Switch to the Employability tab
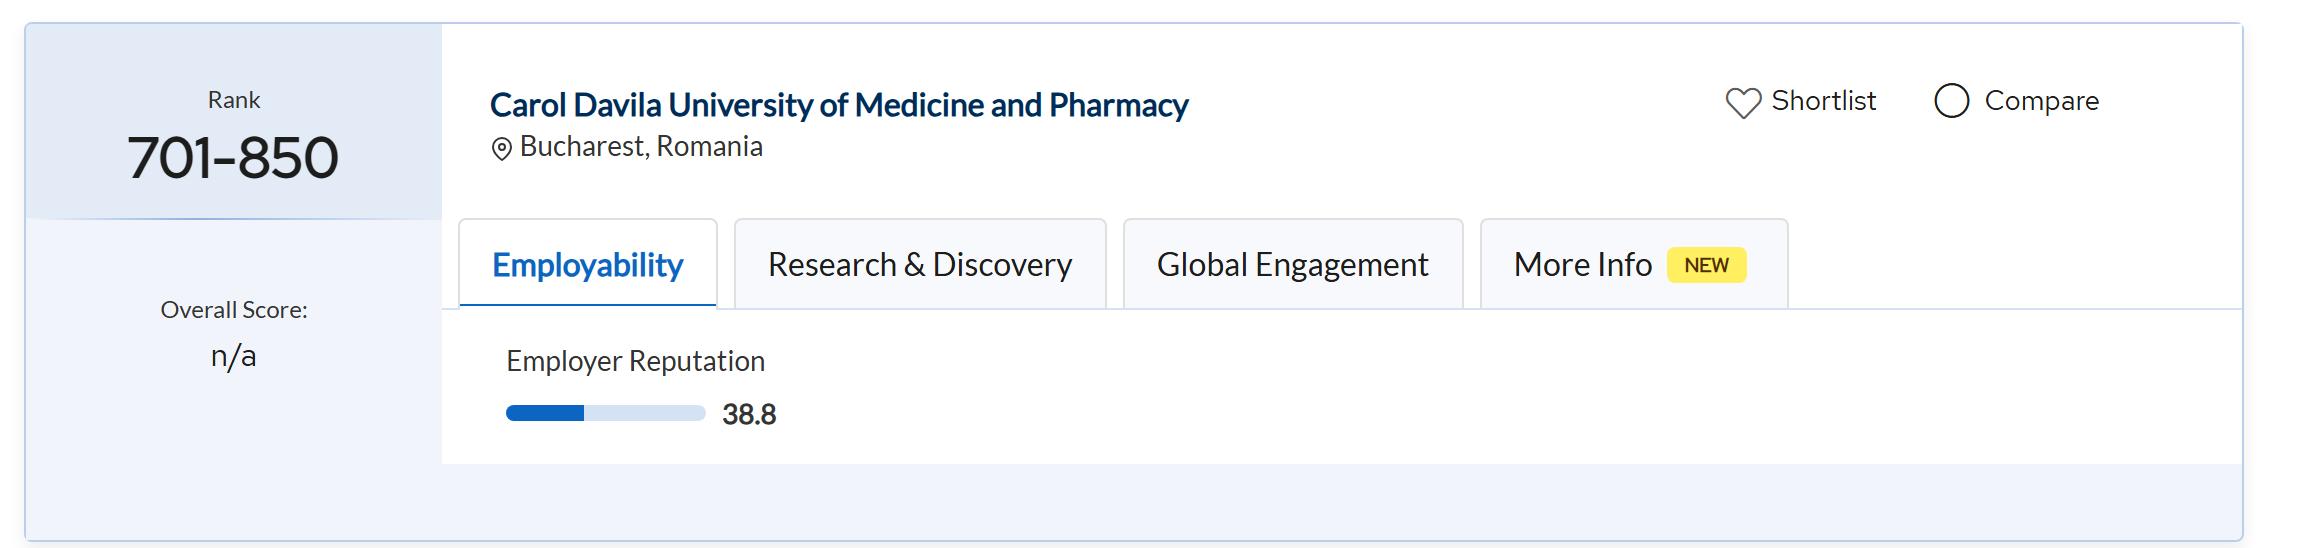 click(587, 265)
